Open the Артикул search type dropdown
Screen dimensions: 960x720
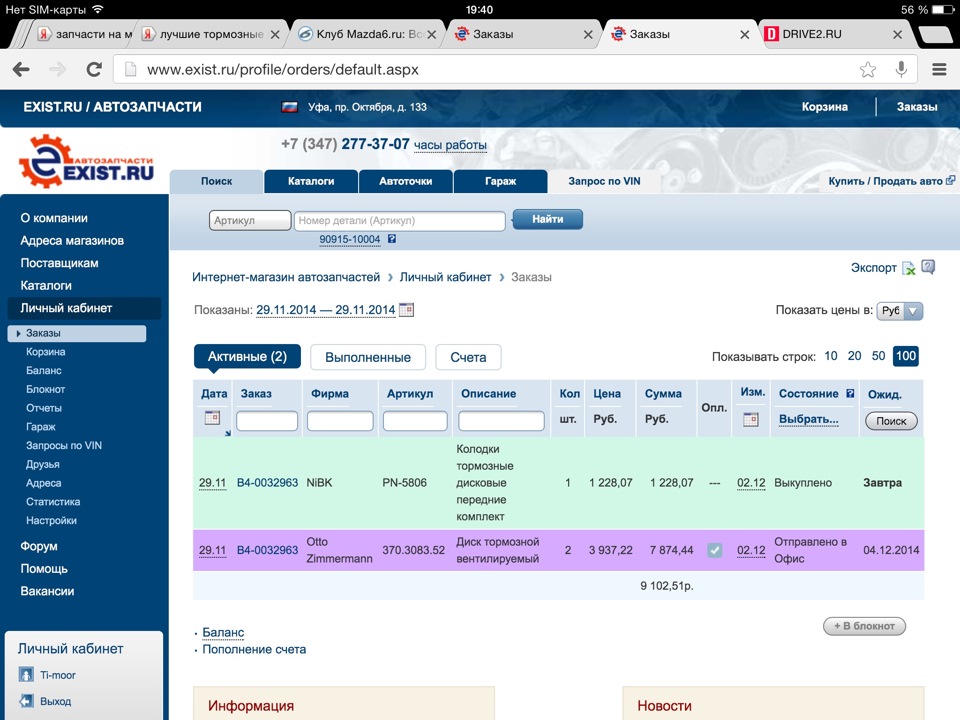[250, 220]
